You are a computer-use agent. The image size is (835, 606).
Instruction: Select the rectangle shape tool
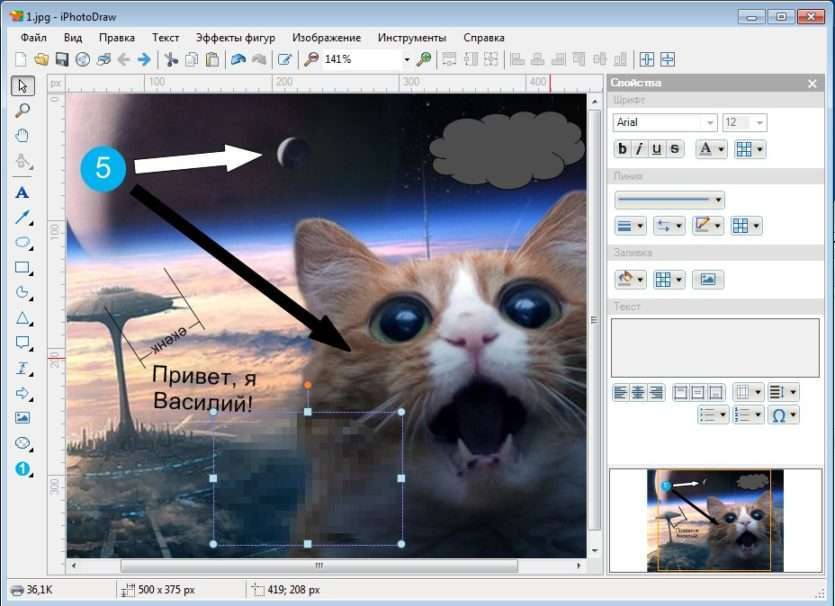22,267
